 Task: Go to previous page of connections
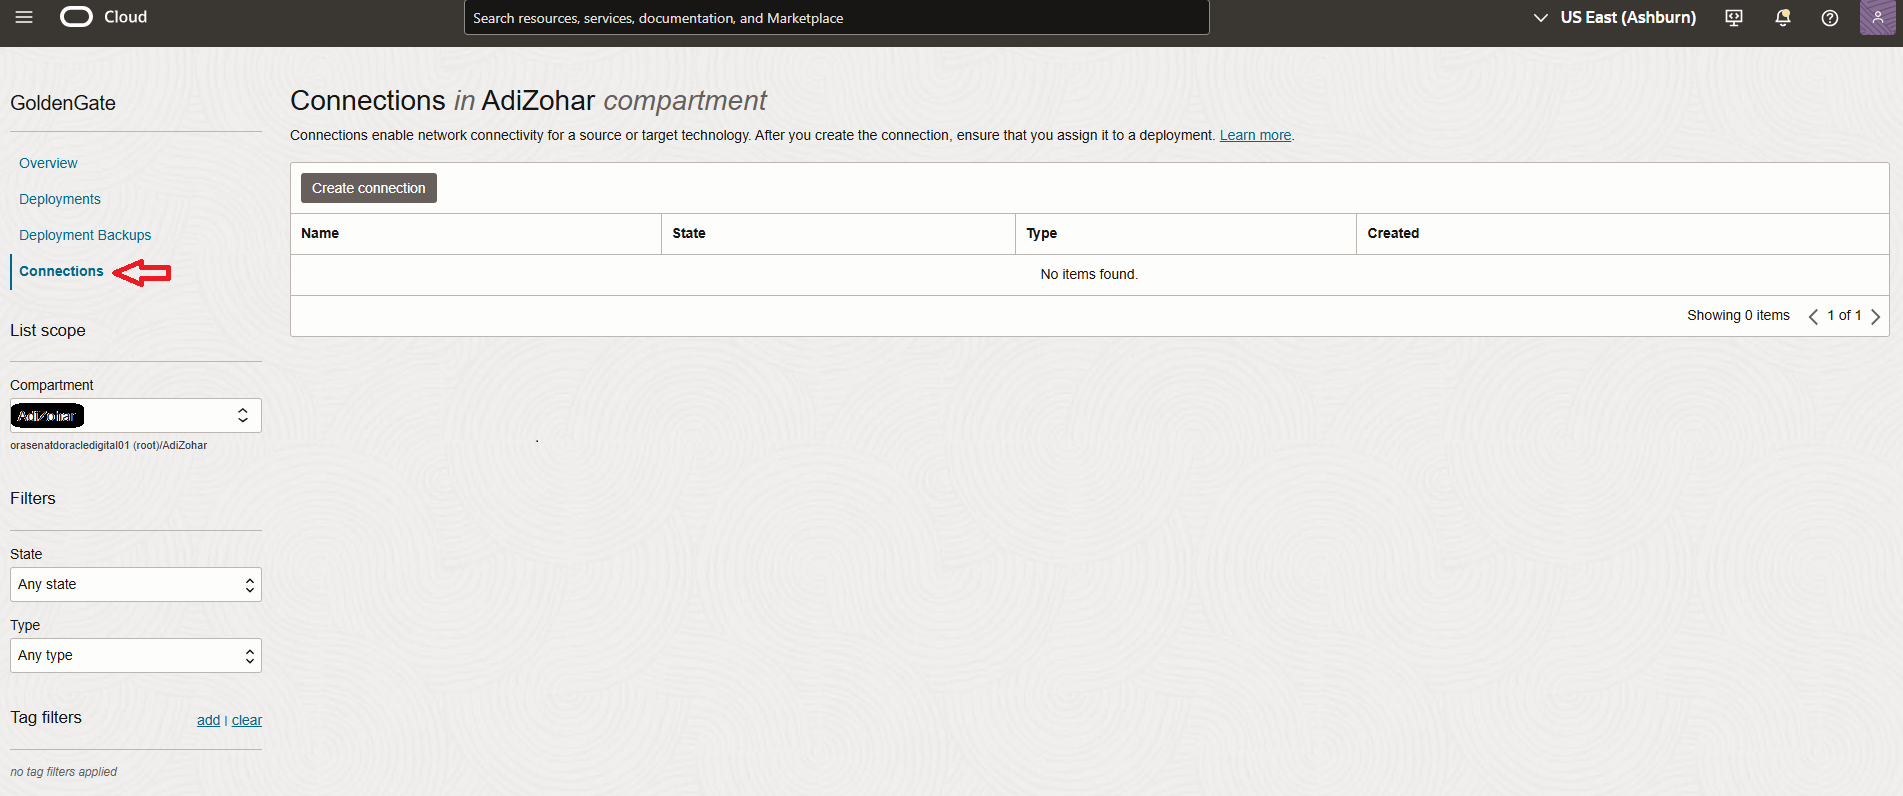[1813, 316]
